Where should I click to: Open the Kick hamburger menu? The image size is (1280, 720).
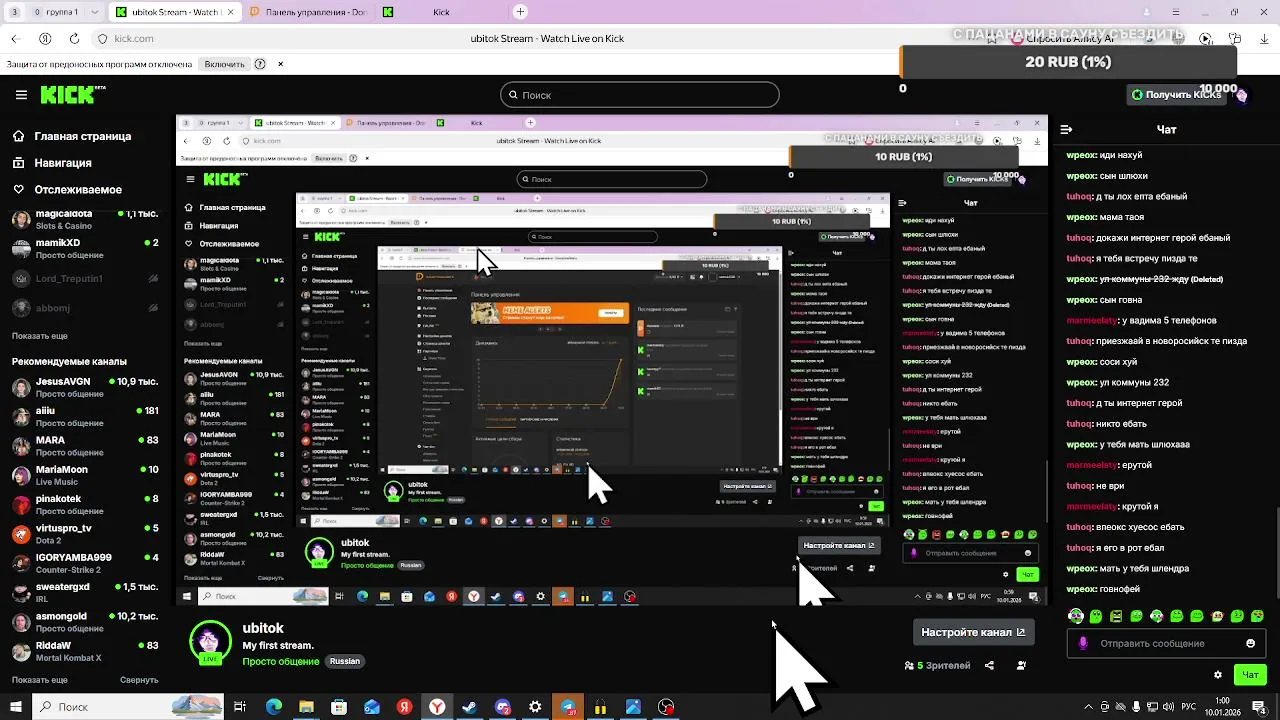[21, 95]
